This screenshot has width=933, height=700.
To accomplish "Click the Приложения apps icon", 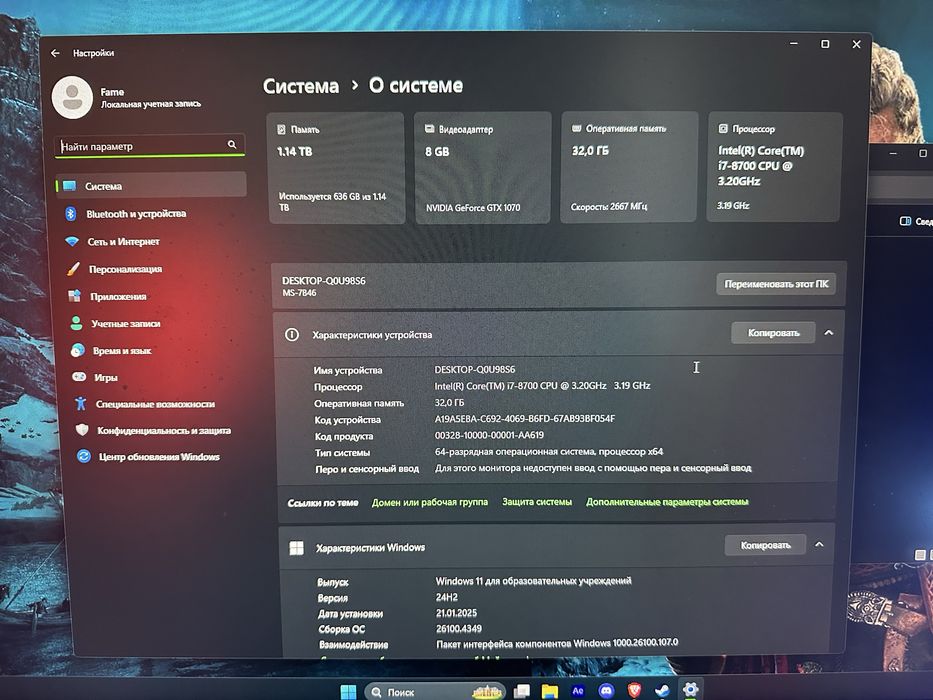I will point(74,296).
